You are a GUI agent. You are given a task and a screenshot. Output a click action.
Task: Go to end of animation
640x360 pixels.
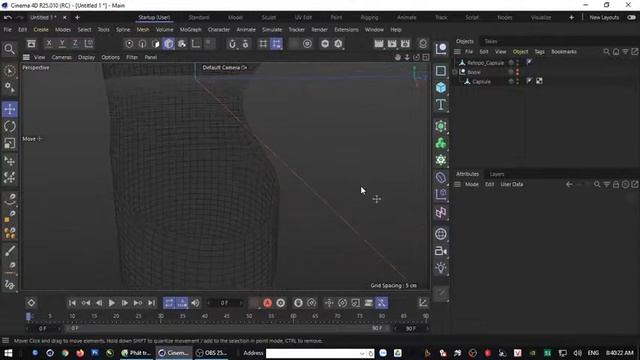click(x=151, y=303)
